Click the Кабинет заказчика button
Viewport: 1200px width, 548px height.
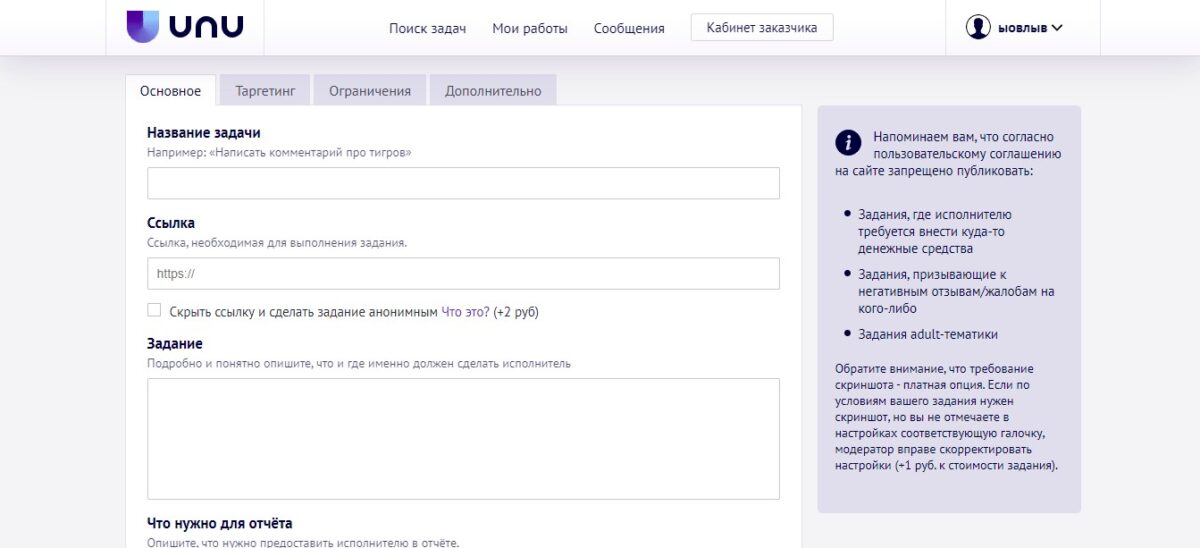pos(762,28)
